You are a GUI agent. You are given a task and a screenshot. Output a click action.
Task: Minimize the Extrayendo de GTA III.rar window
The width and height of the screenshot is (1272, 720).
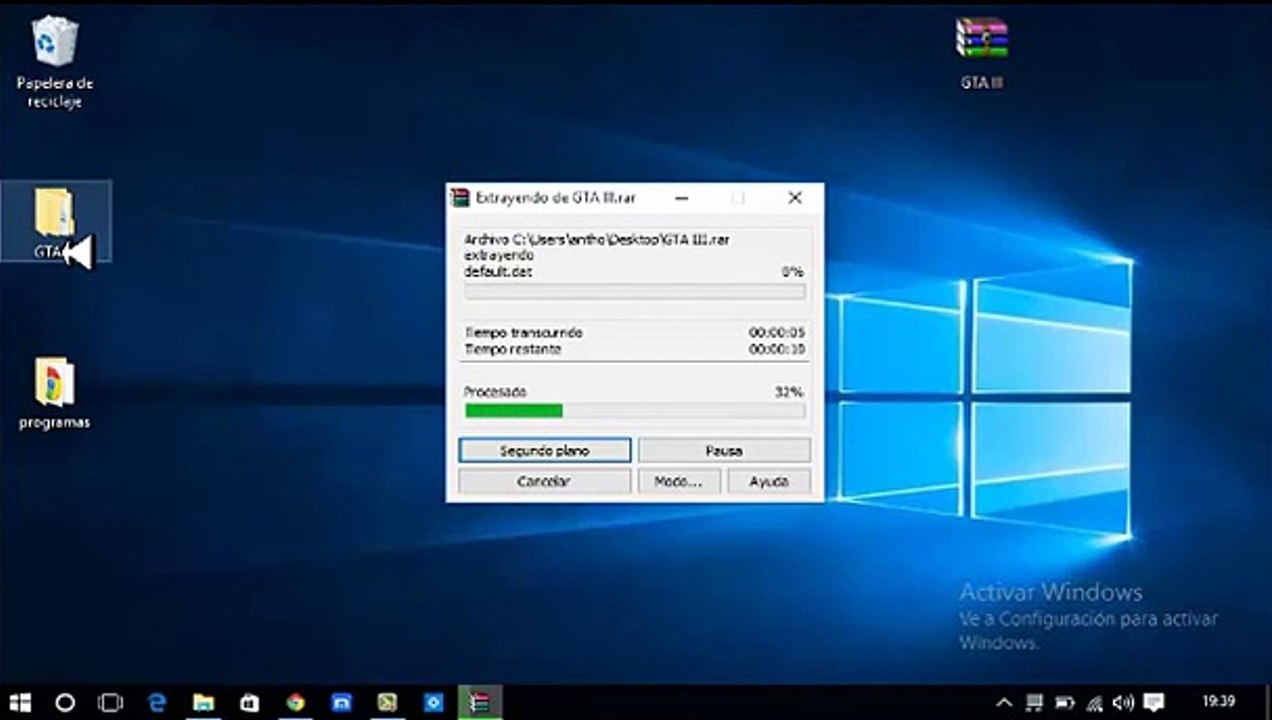point(682,198)
